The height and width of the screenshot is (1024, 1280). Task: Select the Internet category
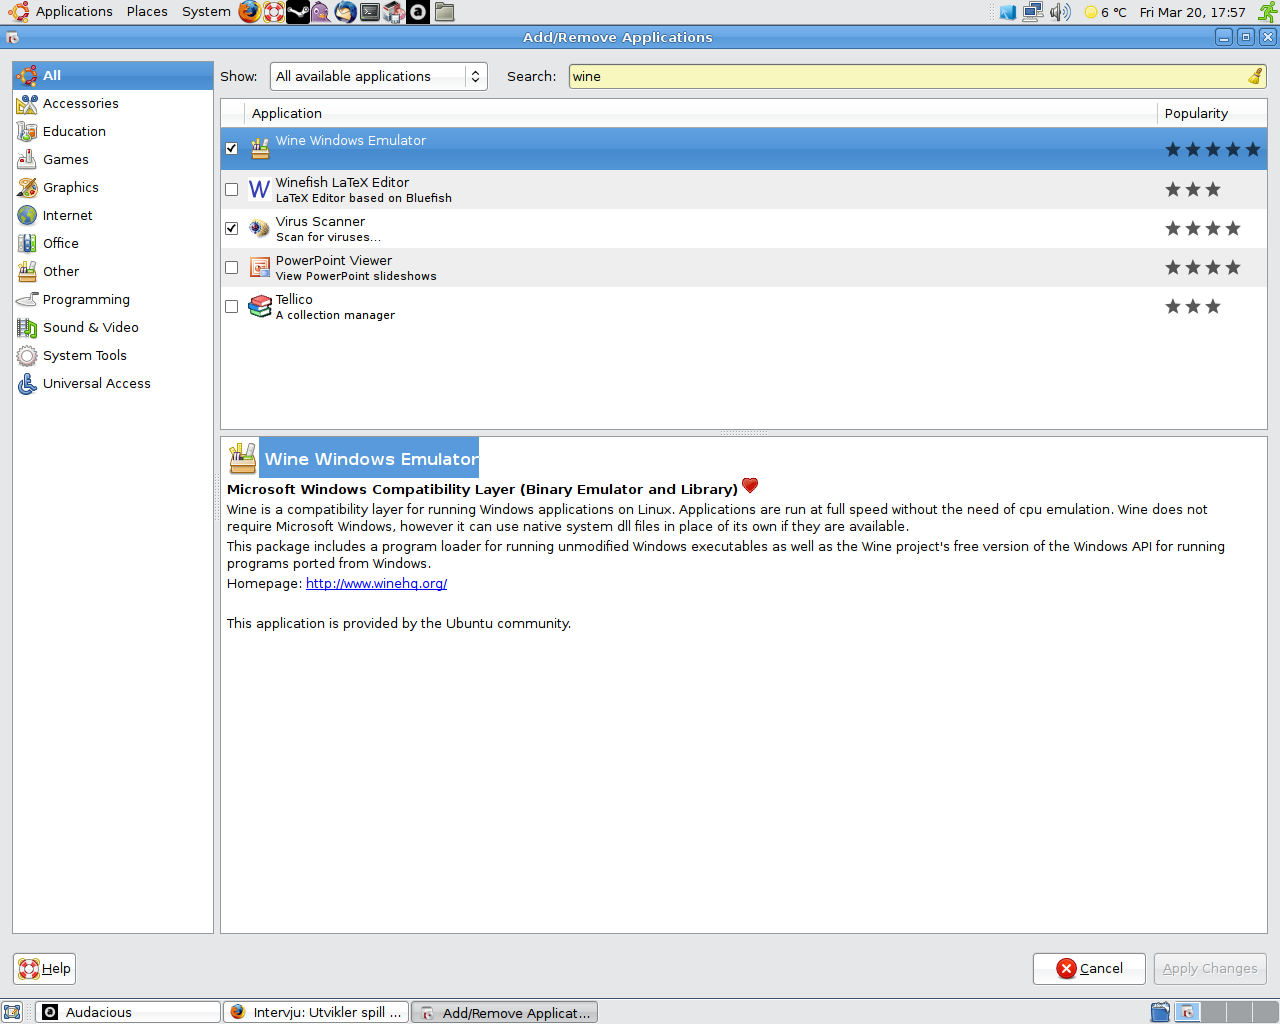113,215
